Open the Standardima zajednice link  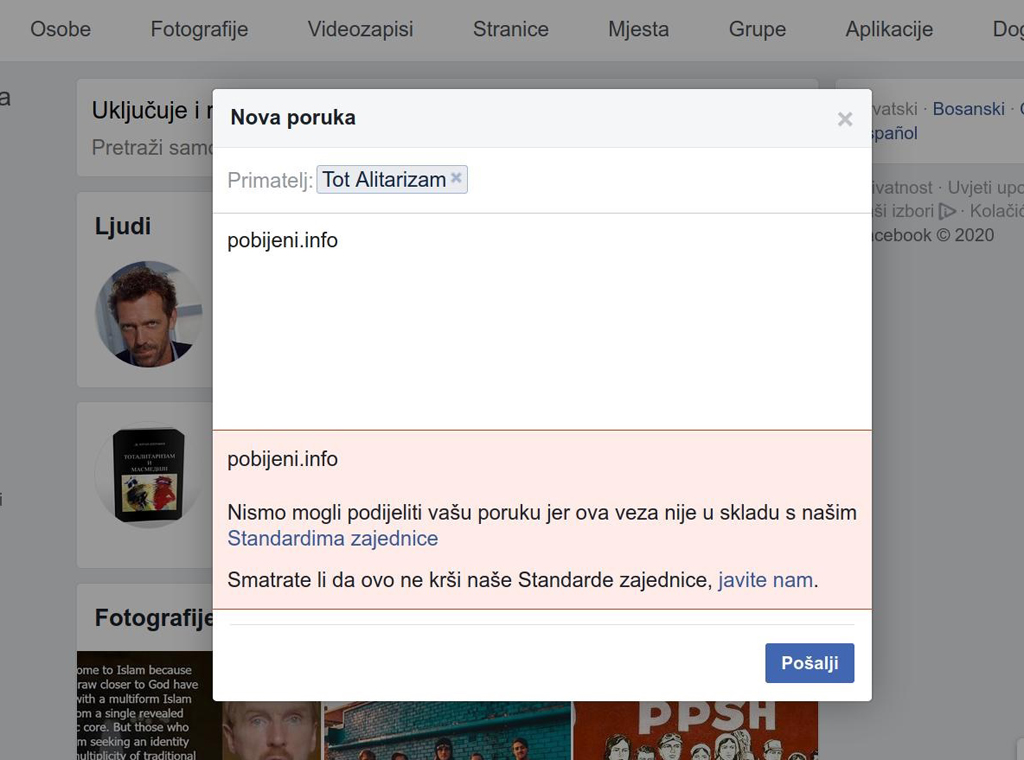point(332,538)
